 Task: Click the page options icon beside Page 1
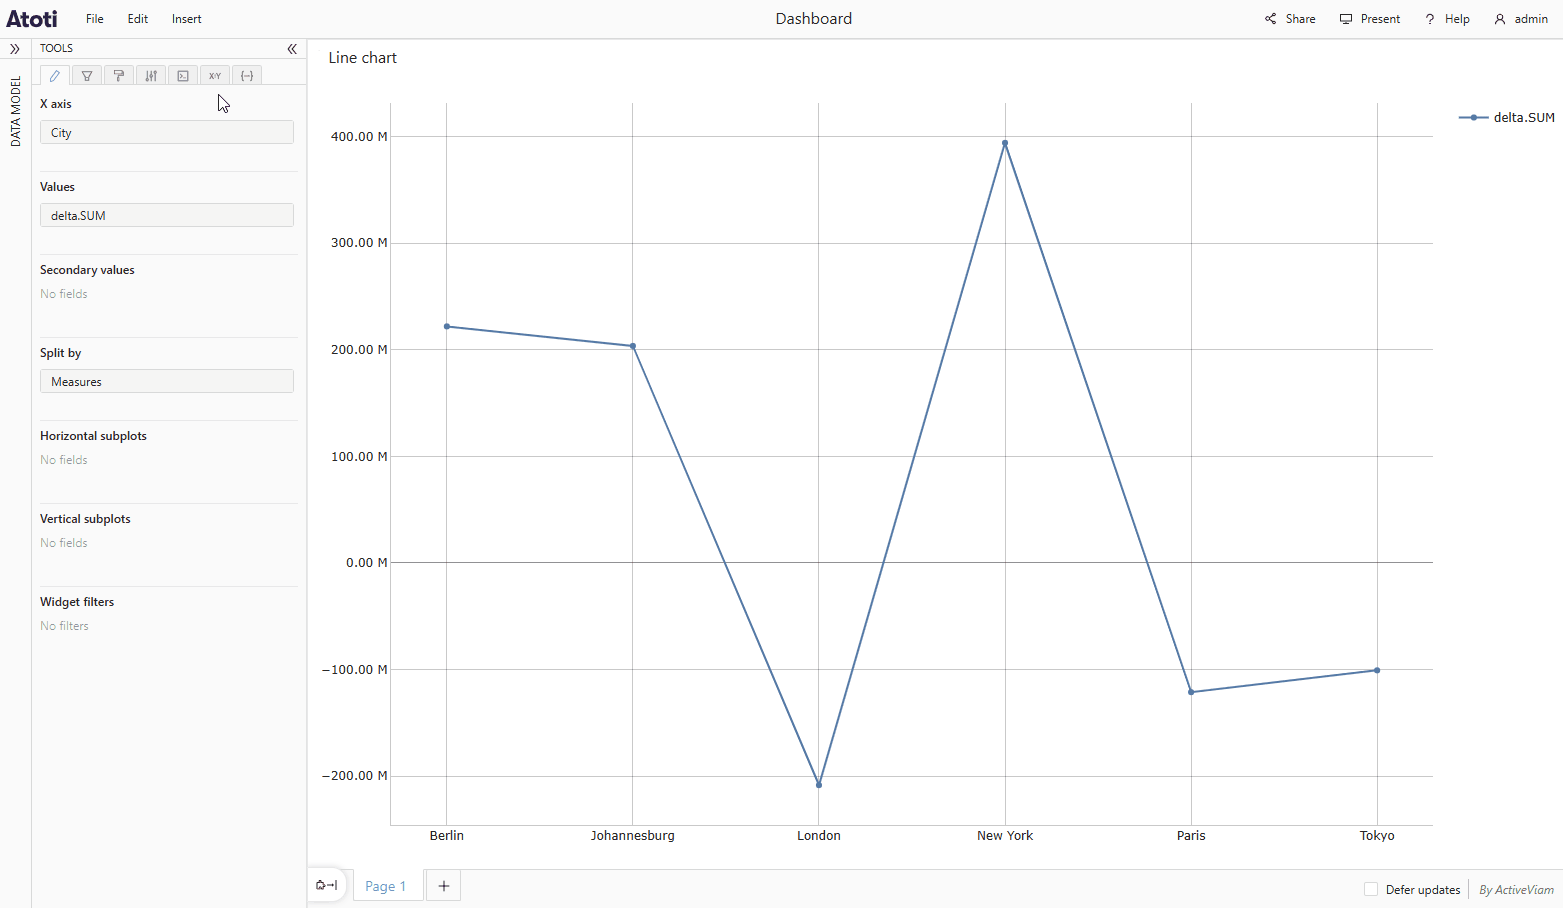point(325,885)
